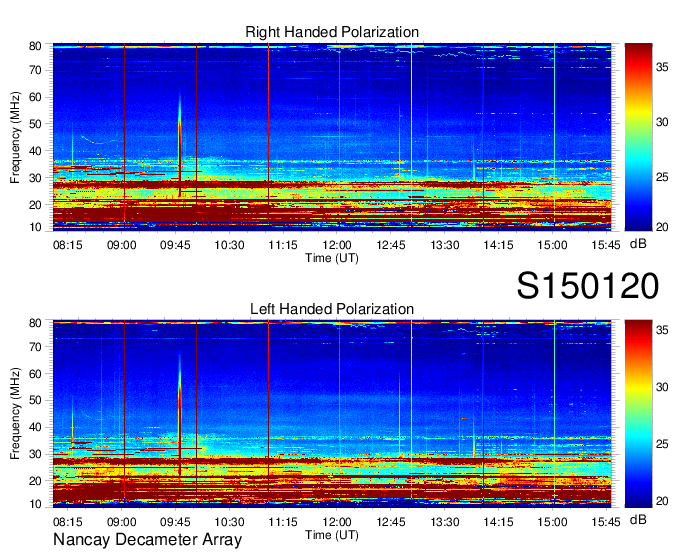Click the "11:15" tick under Right Handed plot
The width and height of the screenshot is (680, 552).
pyautogui.click(x=283, y=245)
